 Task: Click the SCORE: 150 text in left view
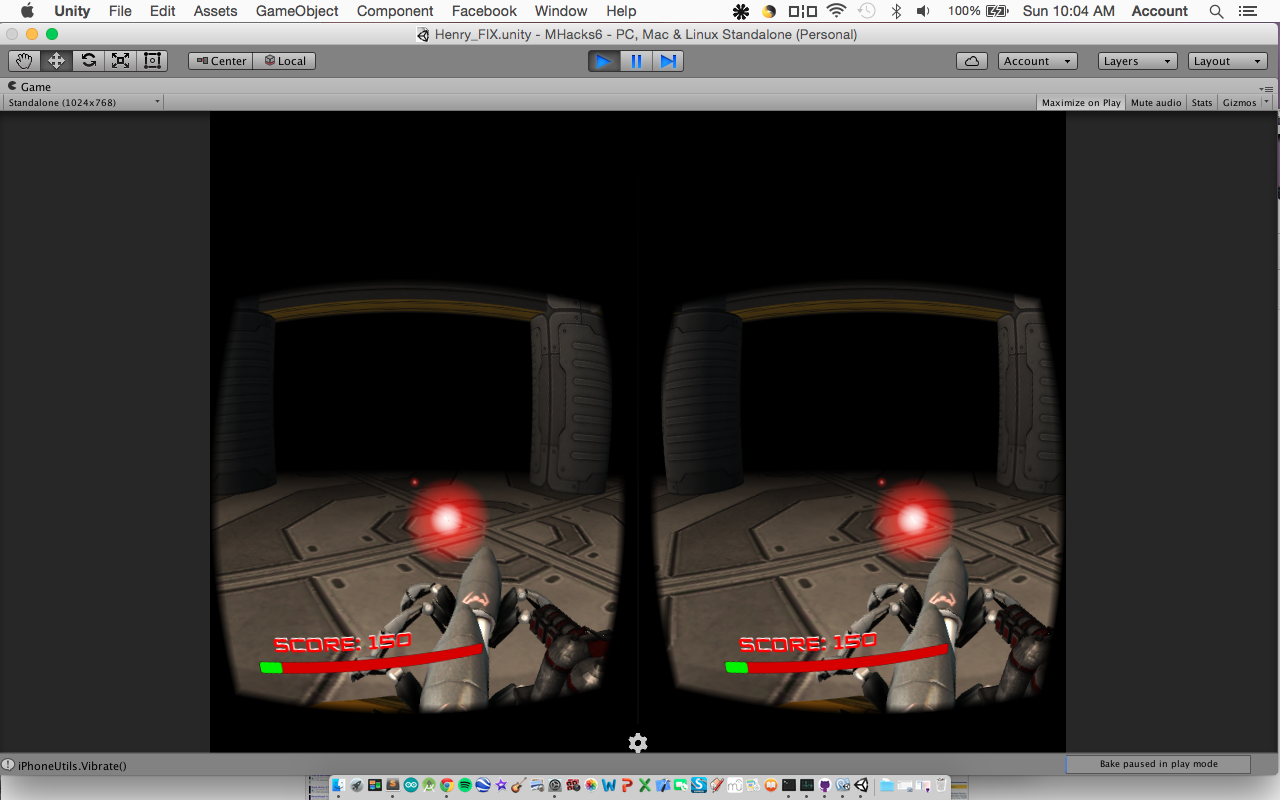point(343,643)
